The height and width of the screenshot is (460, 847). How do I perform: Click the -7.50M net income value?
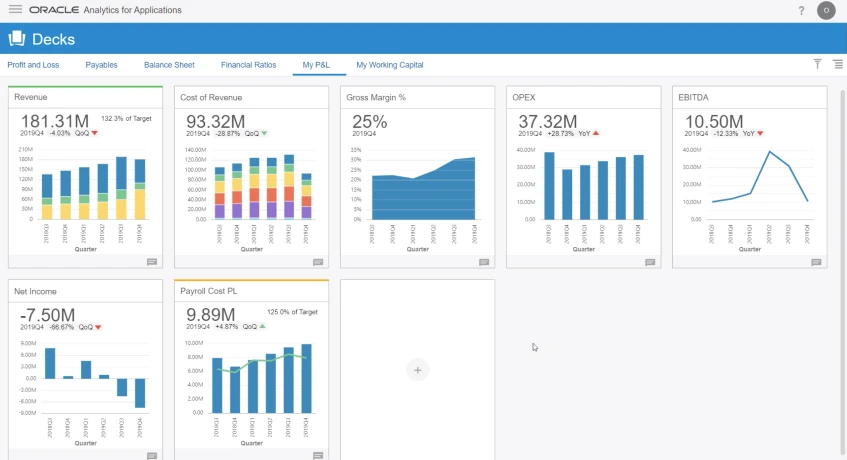(x=48, y=315)
